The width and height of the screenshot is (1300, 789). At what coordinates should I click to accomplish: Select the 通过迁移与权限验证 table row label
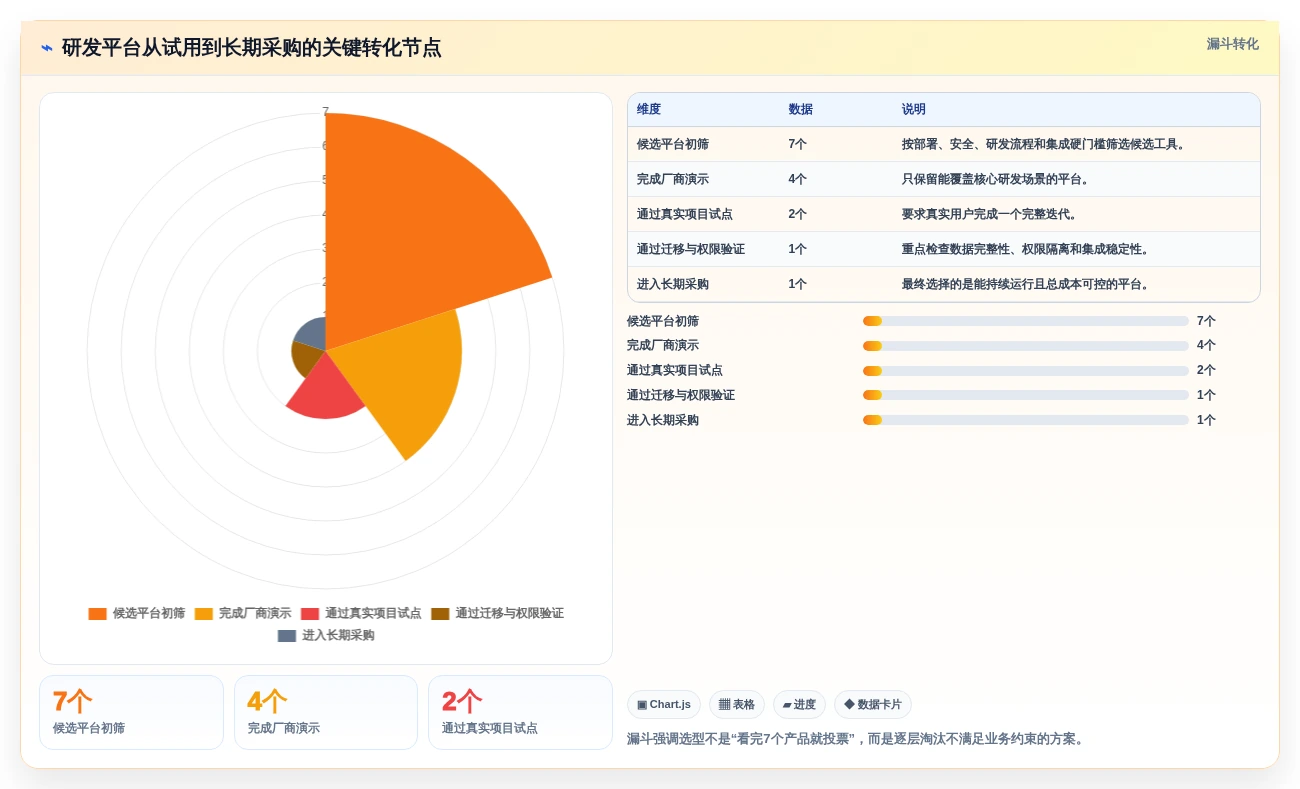pyautogui.click(x=691, y=250)
